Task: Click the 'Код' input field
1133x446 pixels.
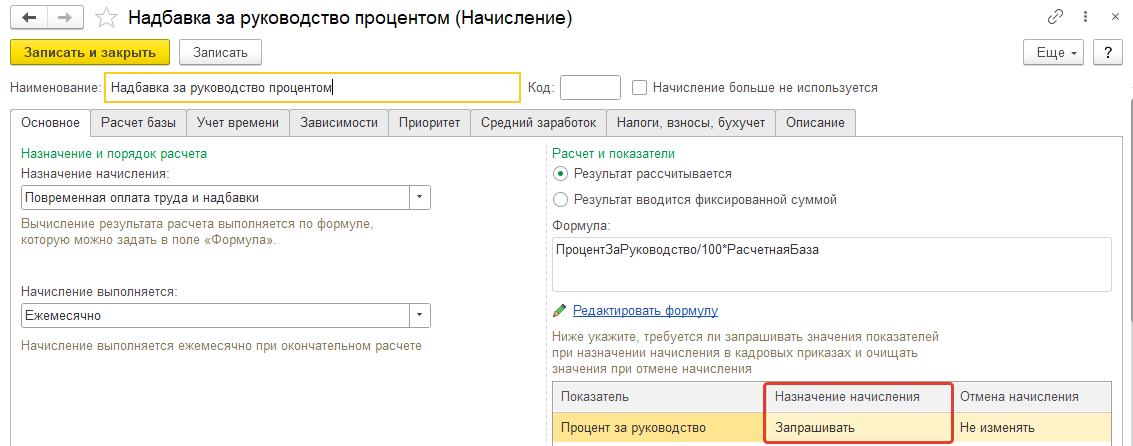Action: click(590, 87)
